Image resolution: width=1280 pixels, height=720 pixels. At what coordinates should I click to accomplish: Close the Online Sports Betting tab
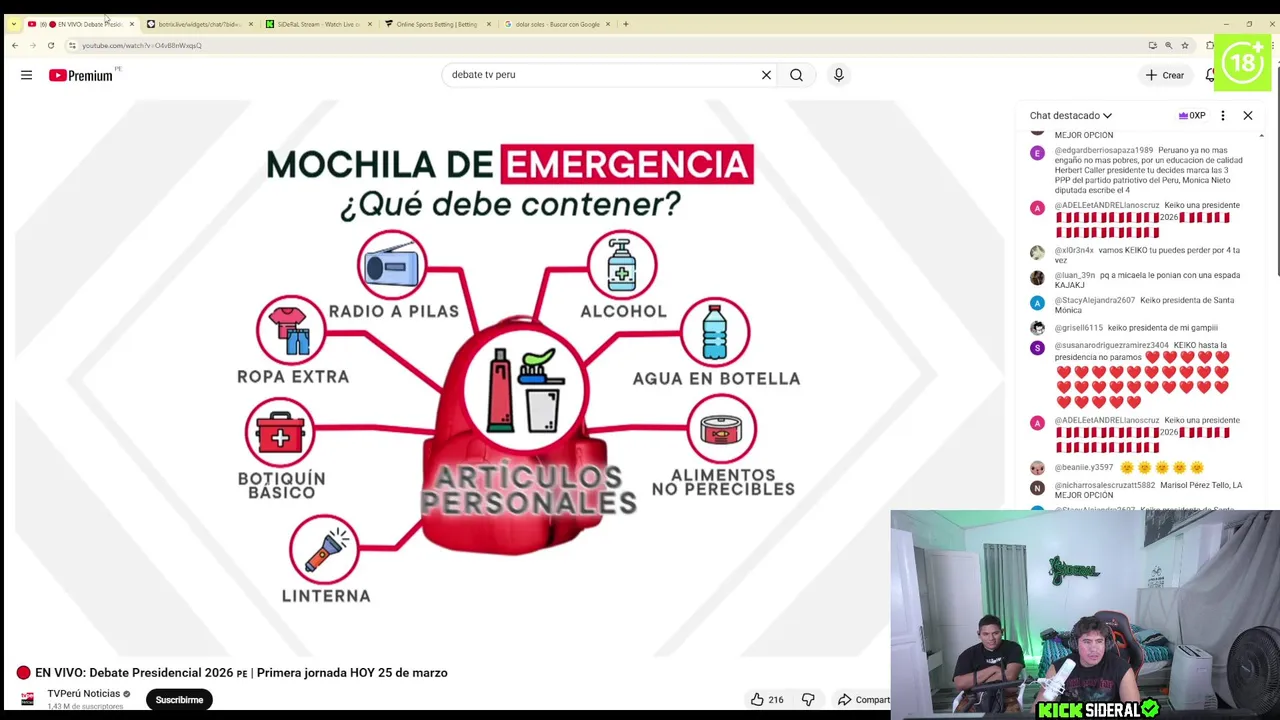point(489,24)
